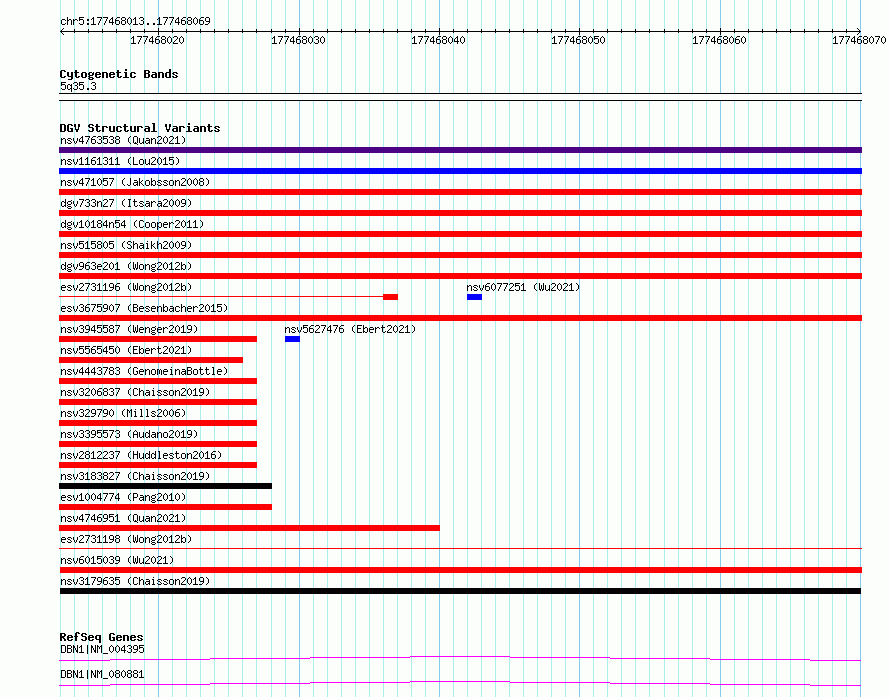Image resolution: width=890 pixels, height=697 pixels.
Task: Click ruler position 177468040
Action: point(438,40)
